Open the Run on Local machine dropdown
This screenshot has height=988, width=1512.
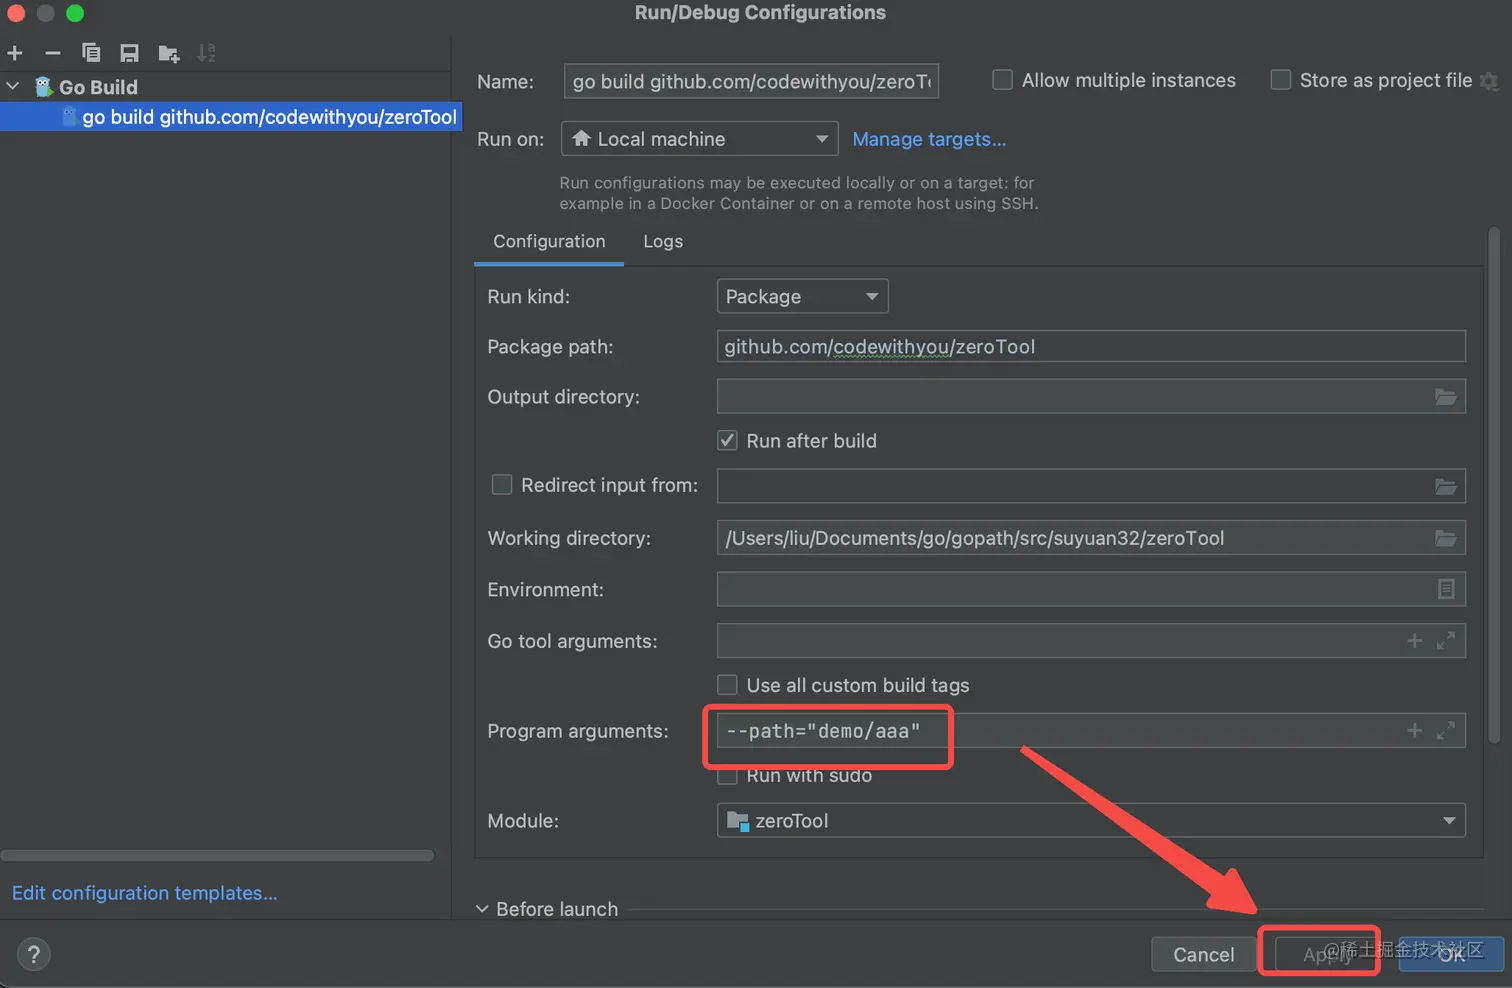(x=700, y=139)
